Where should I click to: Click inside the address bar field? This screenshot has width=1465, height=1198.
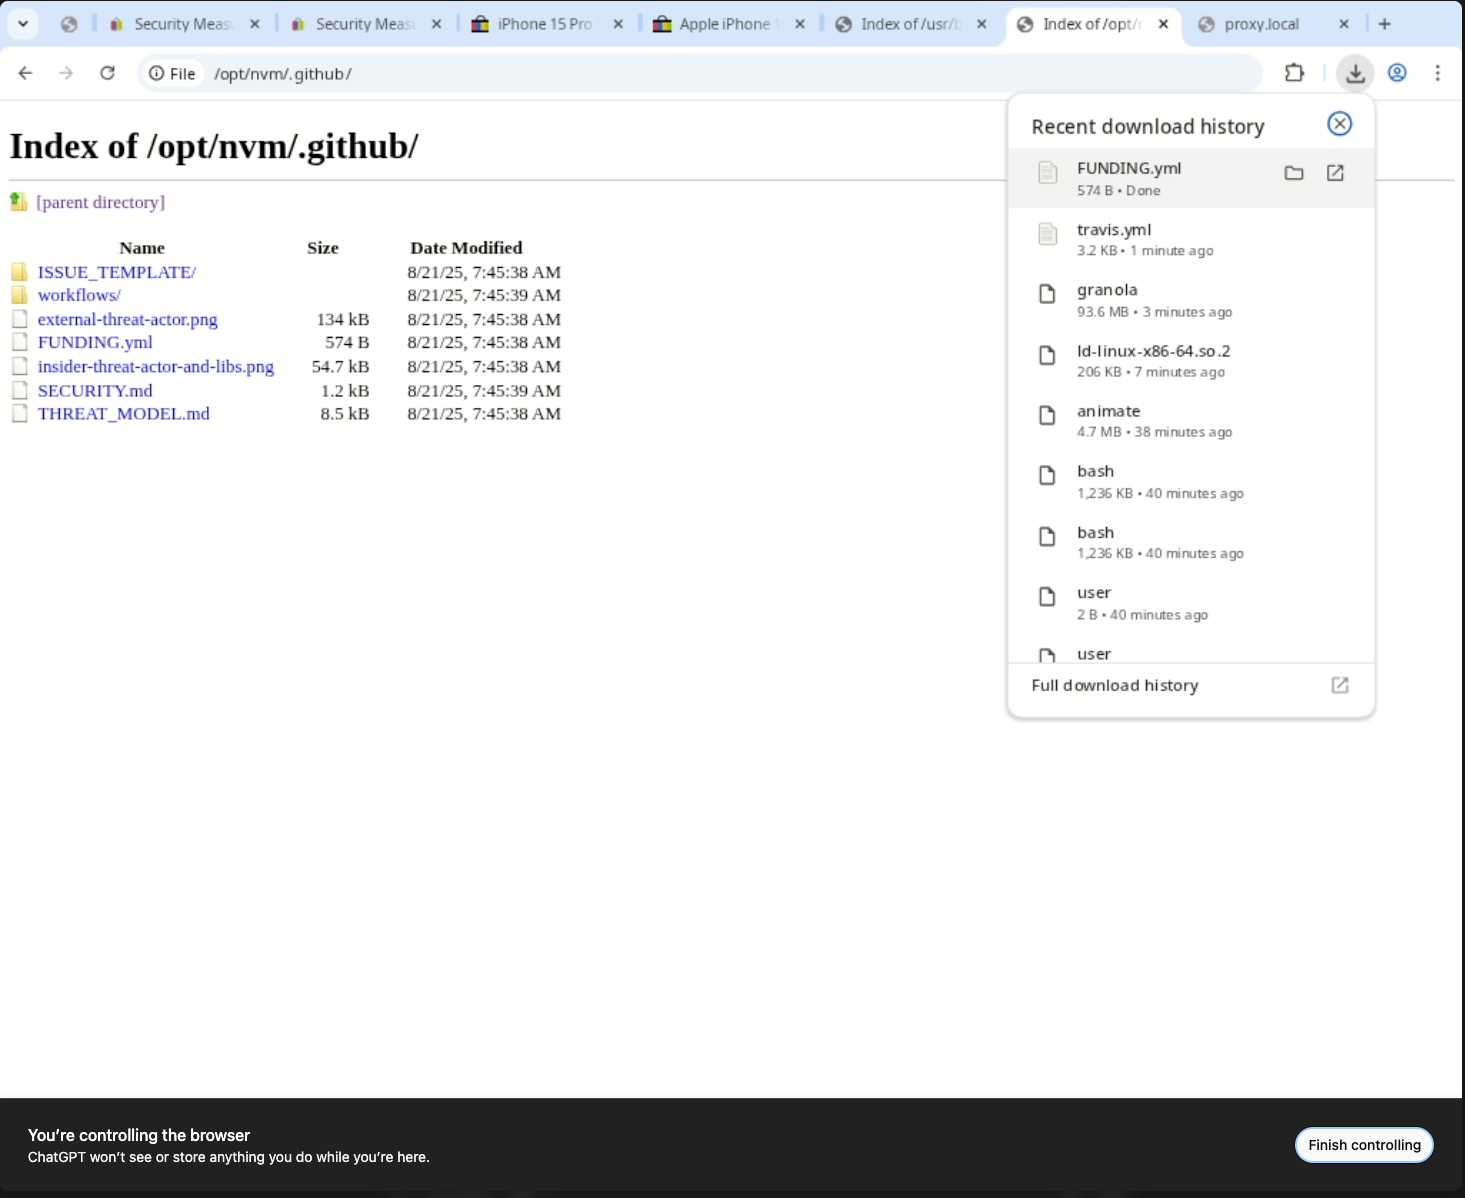[x=600, y=73]
